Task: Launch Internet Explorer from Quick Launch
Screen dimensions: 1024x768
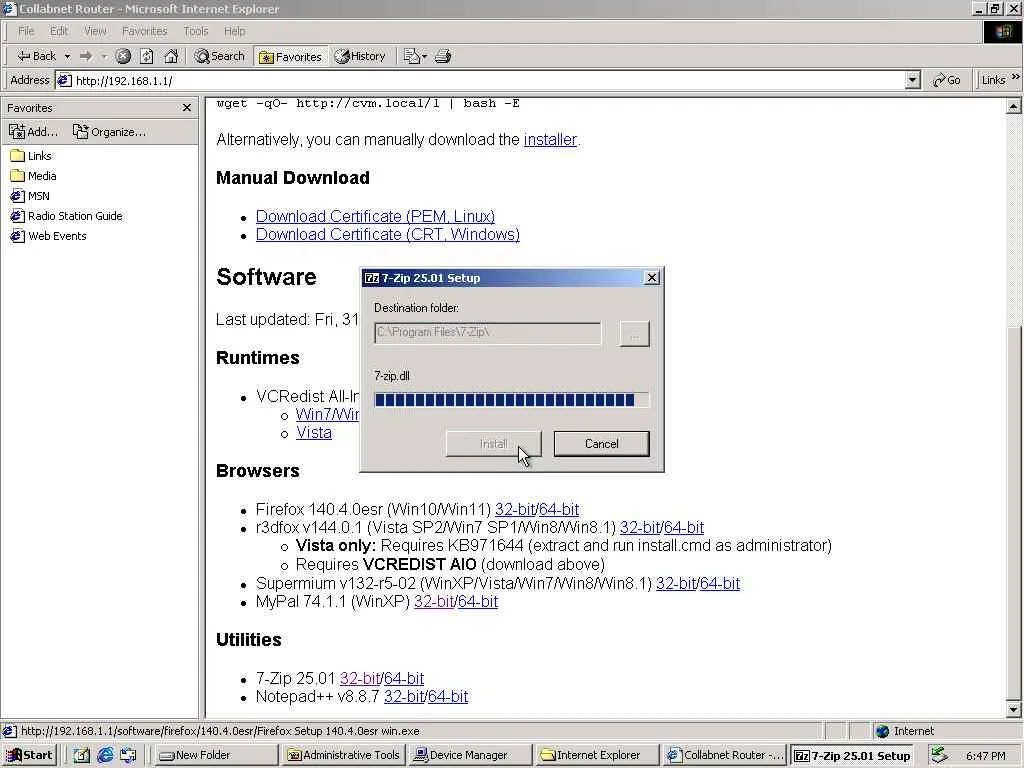Action: [x=105, y=756]
